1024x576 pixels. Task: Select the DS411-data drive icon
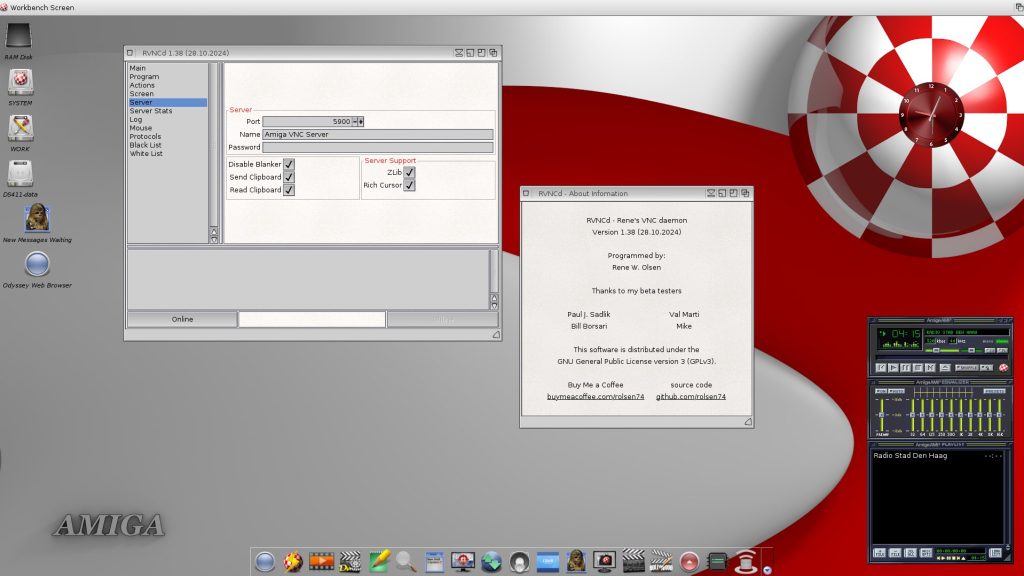pos(20,174)
